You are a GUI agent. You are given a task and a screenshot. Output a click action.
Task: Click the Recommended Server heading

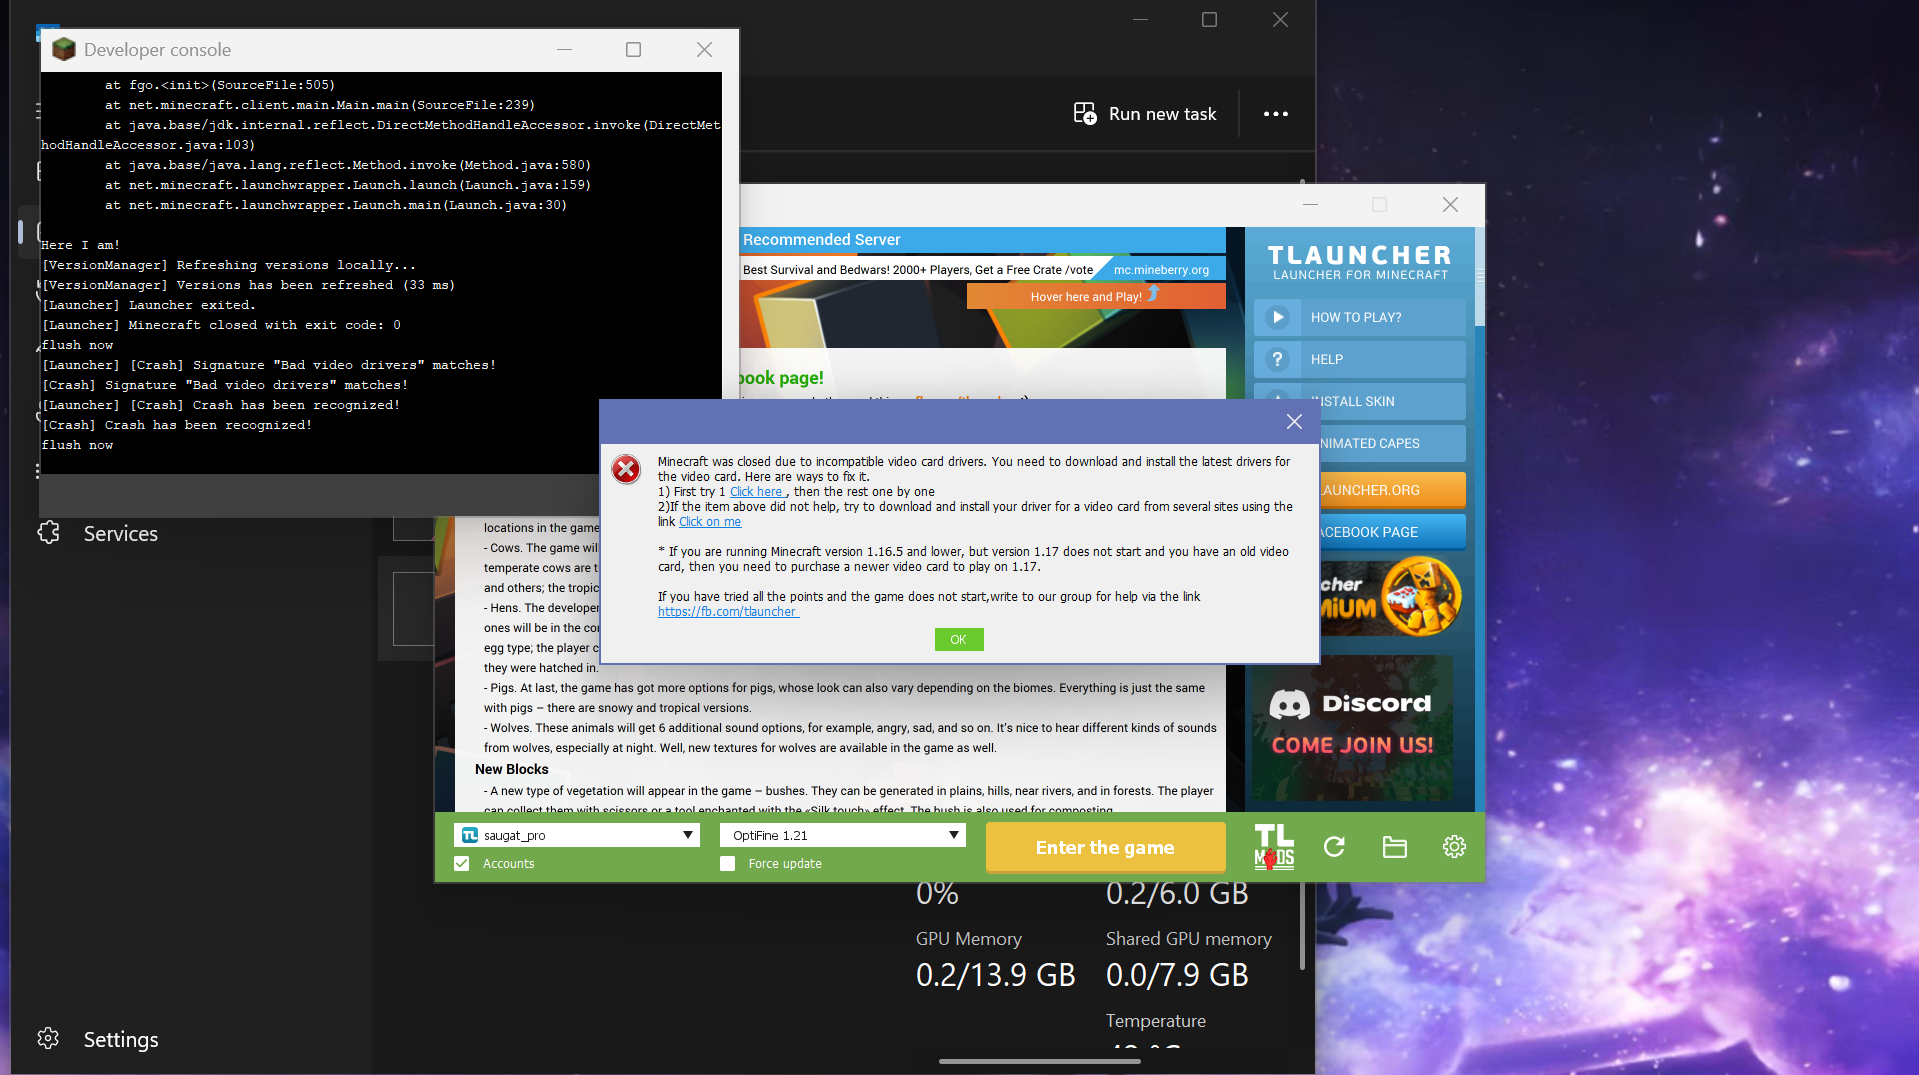coord(821,240)
